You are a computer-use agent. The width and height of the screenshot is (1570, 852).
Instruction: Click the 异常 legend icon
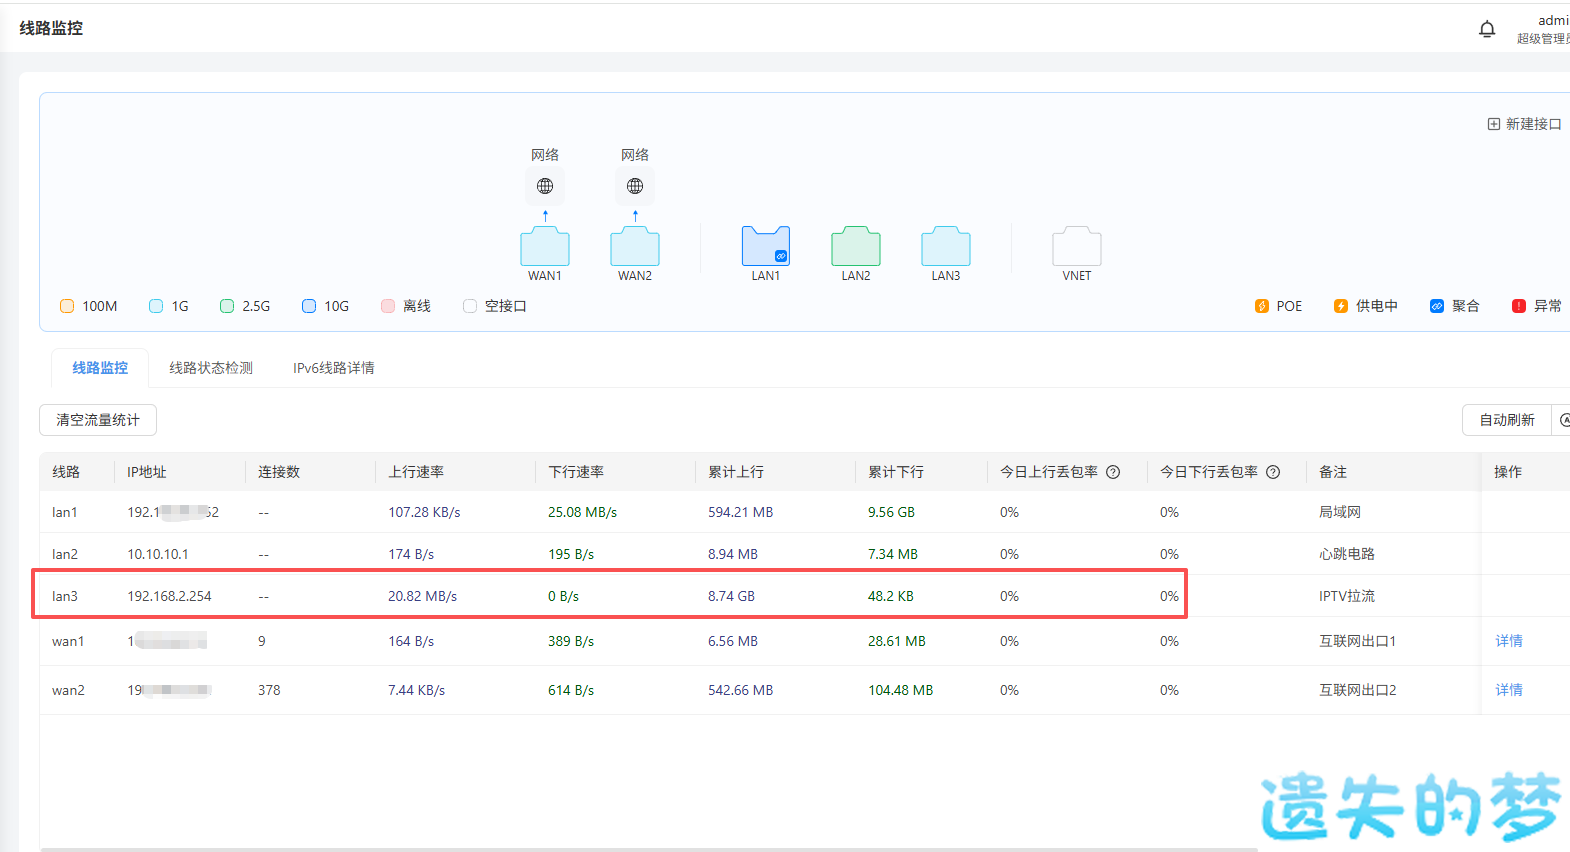[1519, 306]
